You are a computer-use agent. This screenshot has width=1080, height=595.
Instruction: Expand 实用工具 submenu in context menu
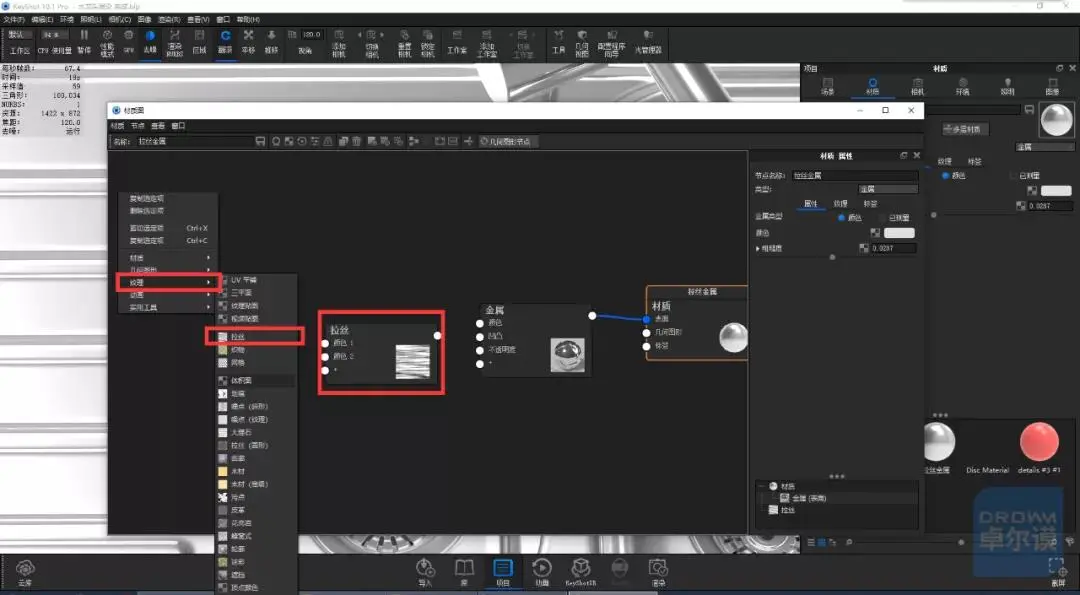[x=169, y=307]
